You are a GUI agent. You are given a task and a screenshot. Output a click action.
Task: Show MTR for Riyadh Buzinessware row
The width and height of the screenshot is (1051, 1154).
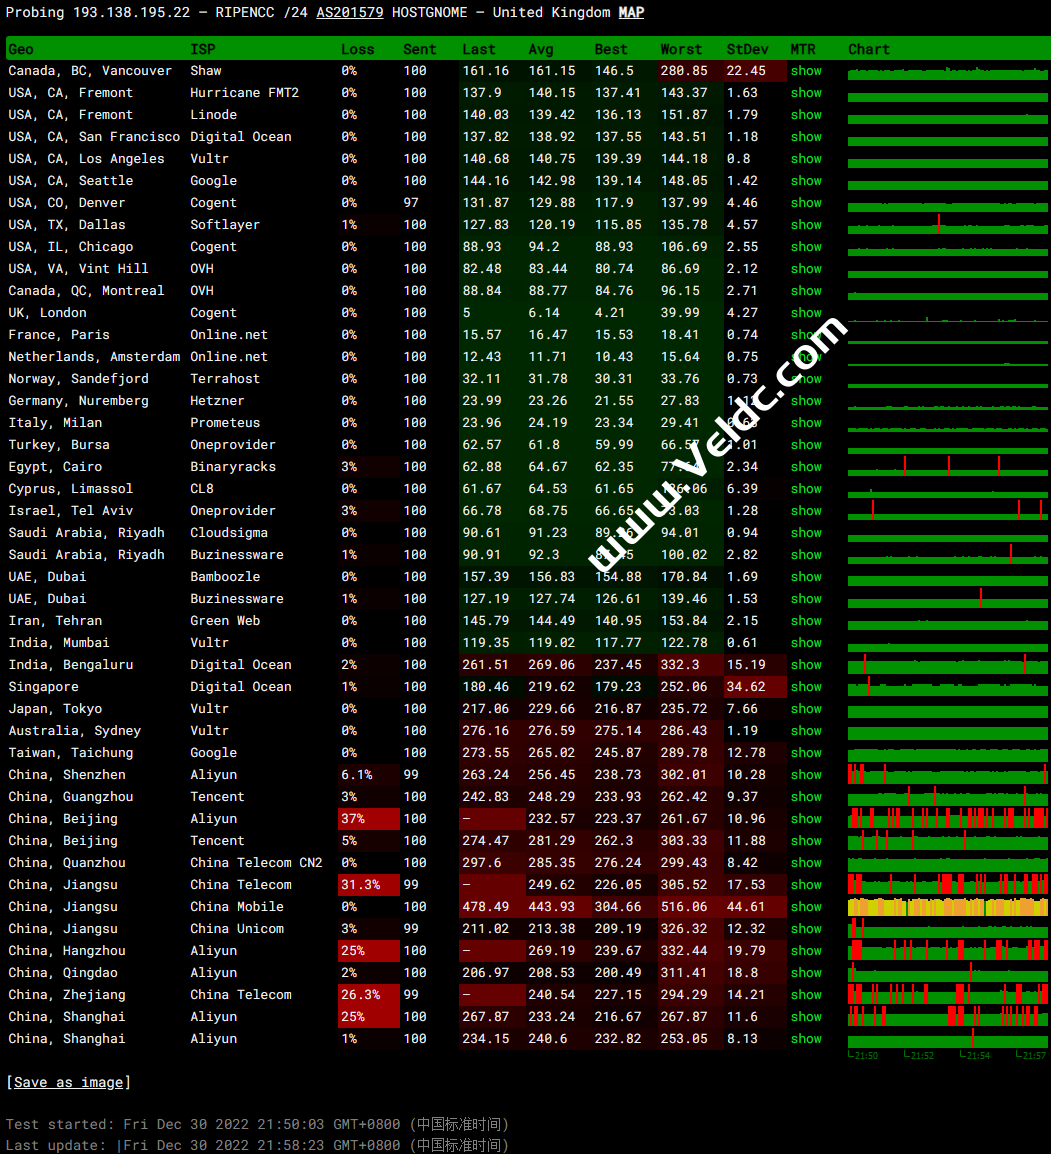806,555
